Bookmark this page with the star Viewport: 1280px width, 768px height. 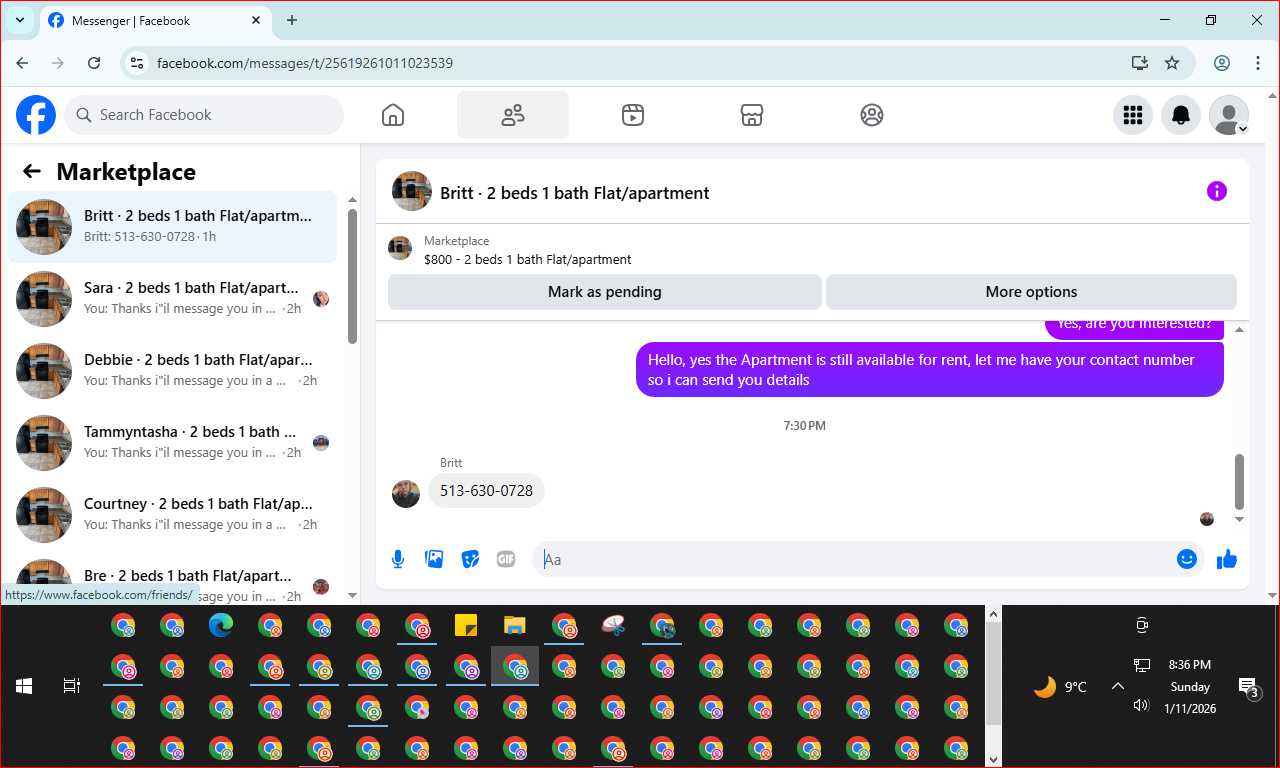1172,63
